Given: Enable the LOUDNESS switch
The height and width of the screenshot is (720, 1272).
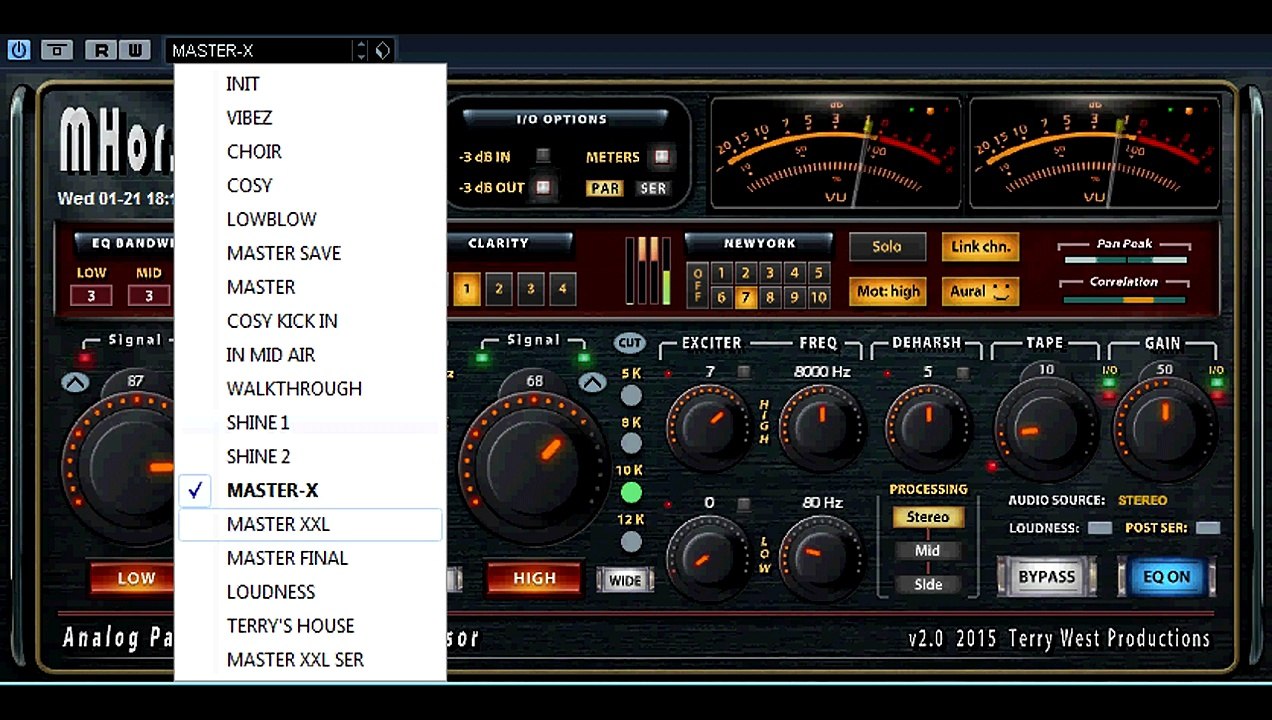Looking at the screenshot, I should pyautogui.click(x=1099, y=528).
